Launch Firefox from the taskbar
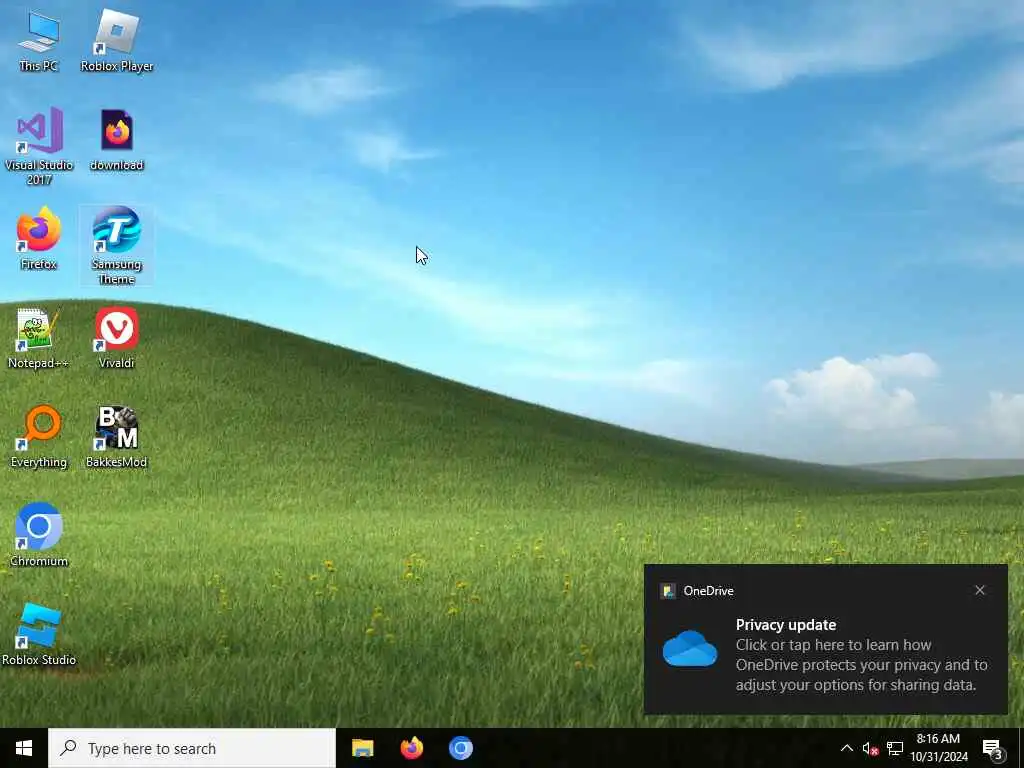The height and width of the screenshot is (768, 1024). click(x=411, y=748)
